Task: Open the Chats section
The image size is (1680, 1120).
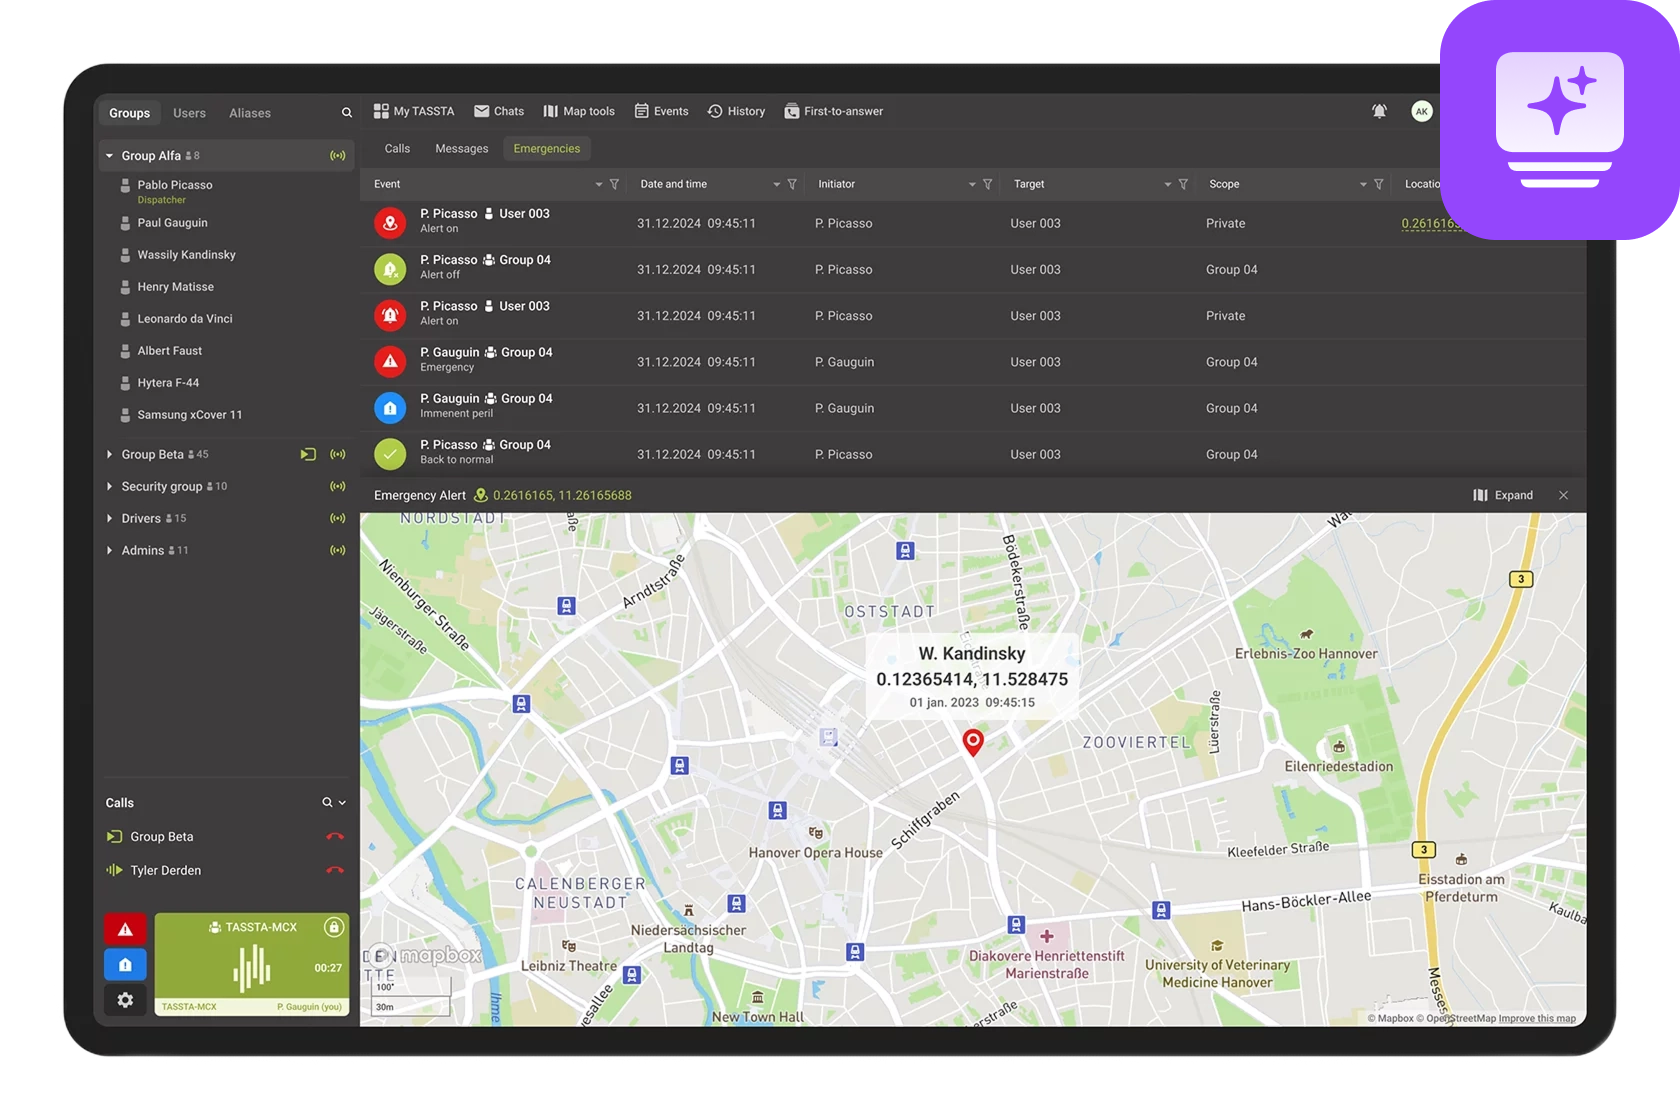Action: [x=499, y=111]
